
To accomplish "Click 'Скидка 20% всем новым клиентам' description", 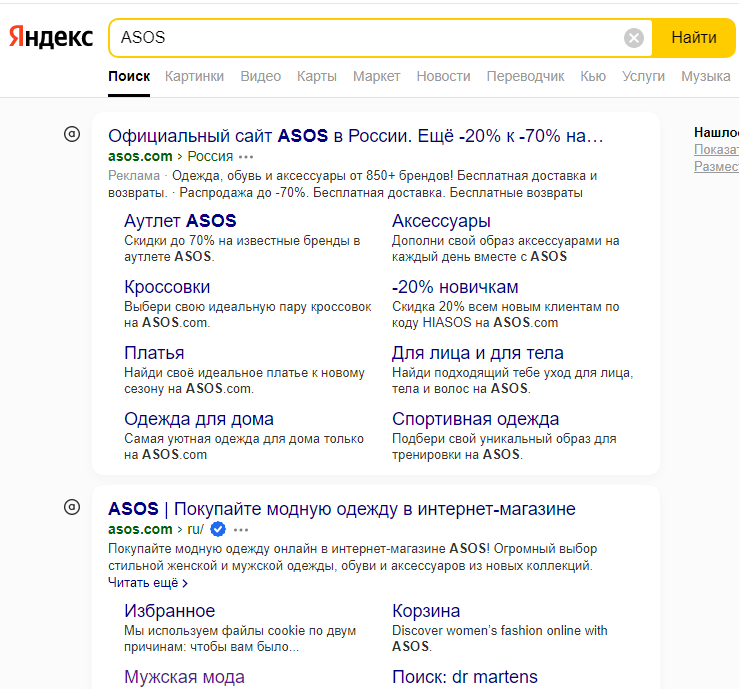I will pos(506,314).
